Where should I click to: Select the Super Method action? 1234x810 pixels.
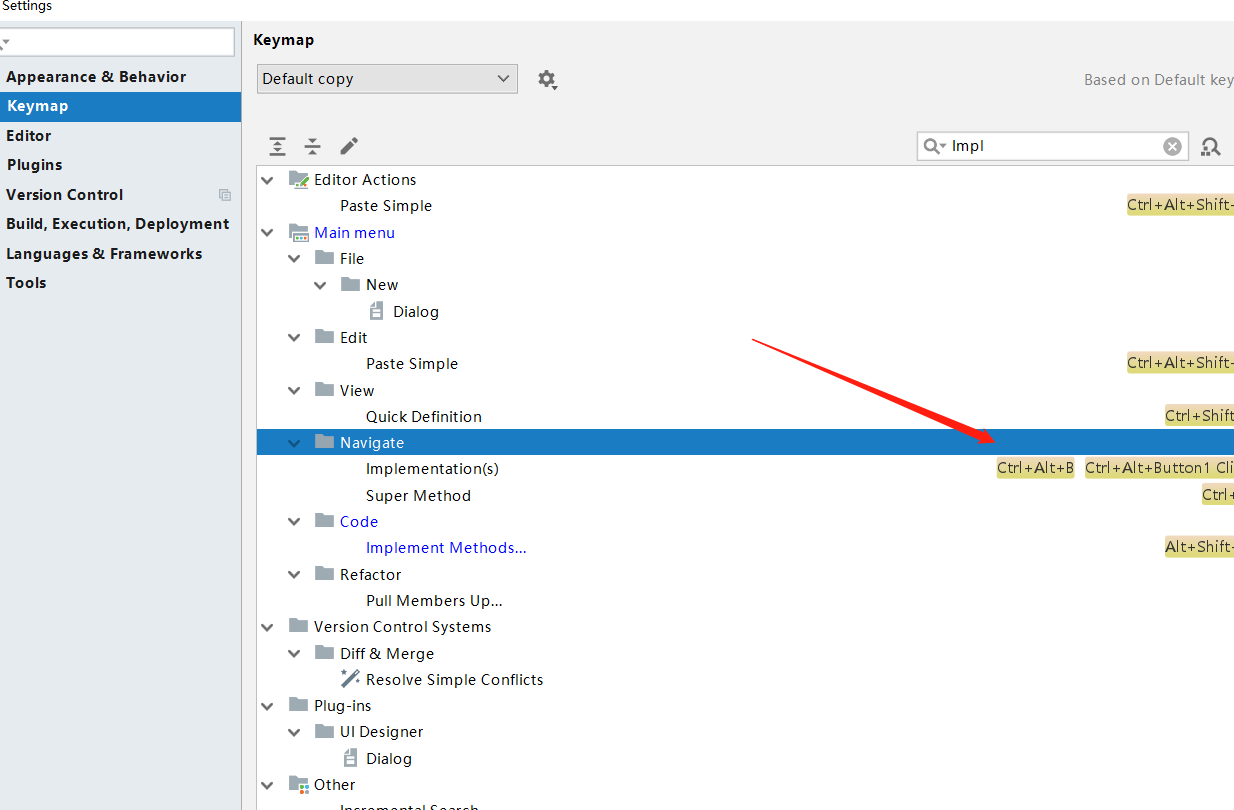pos(418,496)
